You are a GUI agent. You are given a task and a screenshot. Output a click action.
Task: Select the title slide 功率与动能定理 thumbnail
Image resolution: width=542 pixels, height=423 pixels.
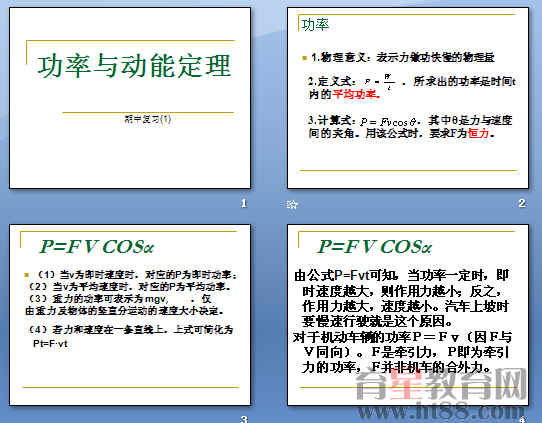coord(130,98)
